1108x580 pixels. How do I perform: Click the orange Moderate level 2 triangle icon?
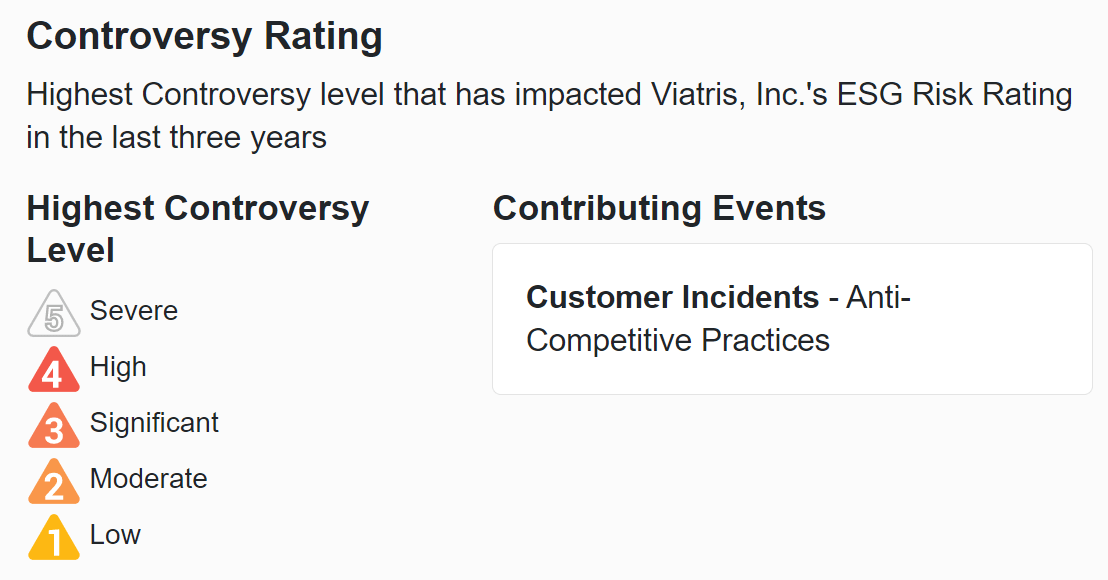tap(54, 481)
